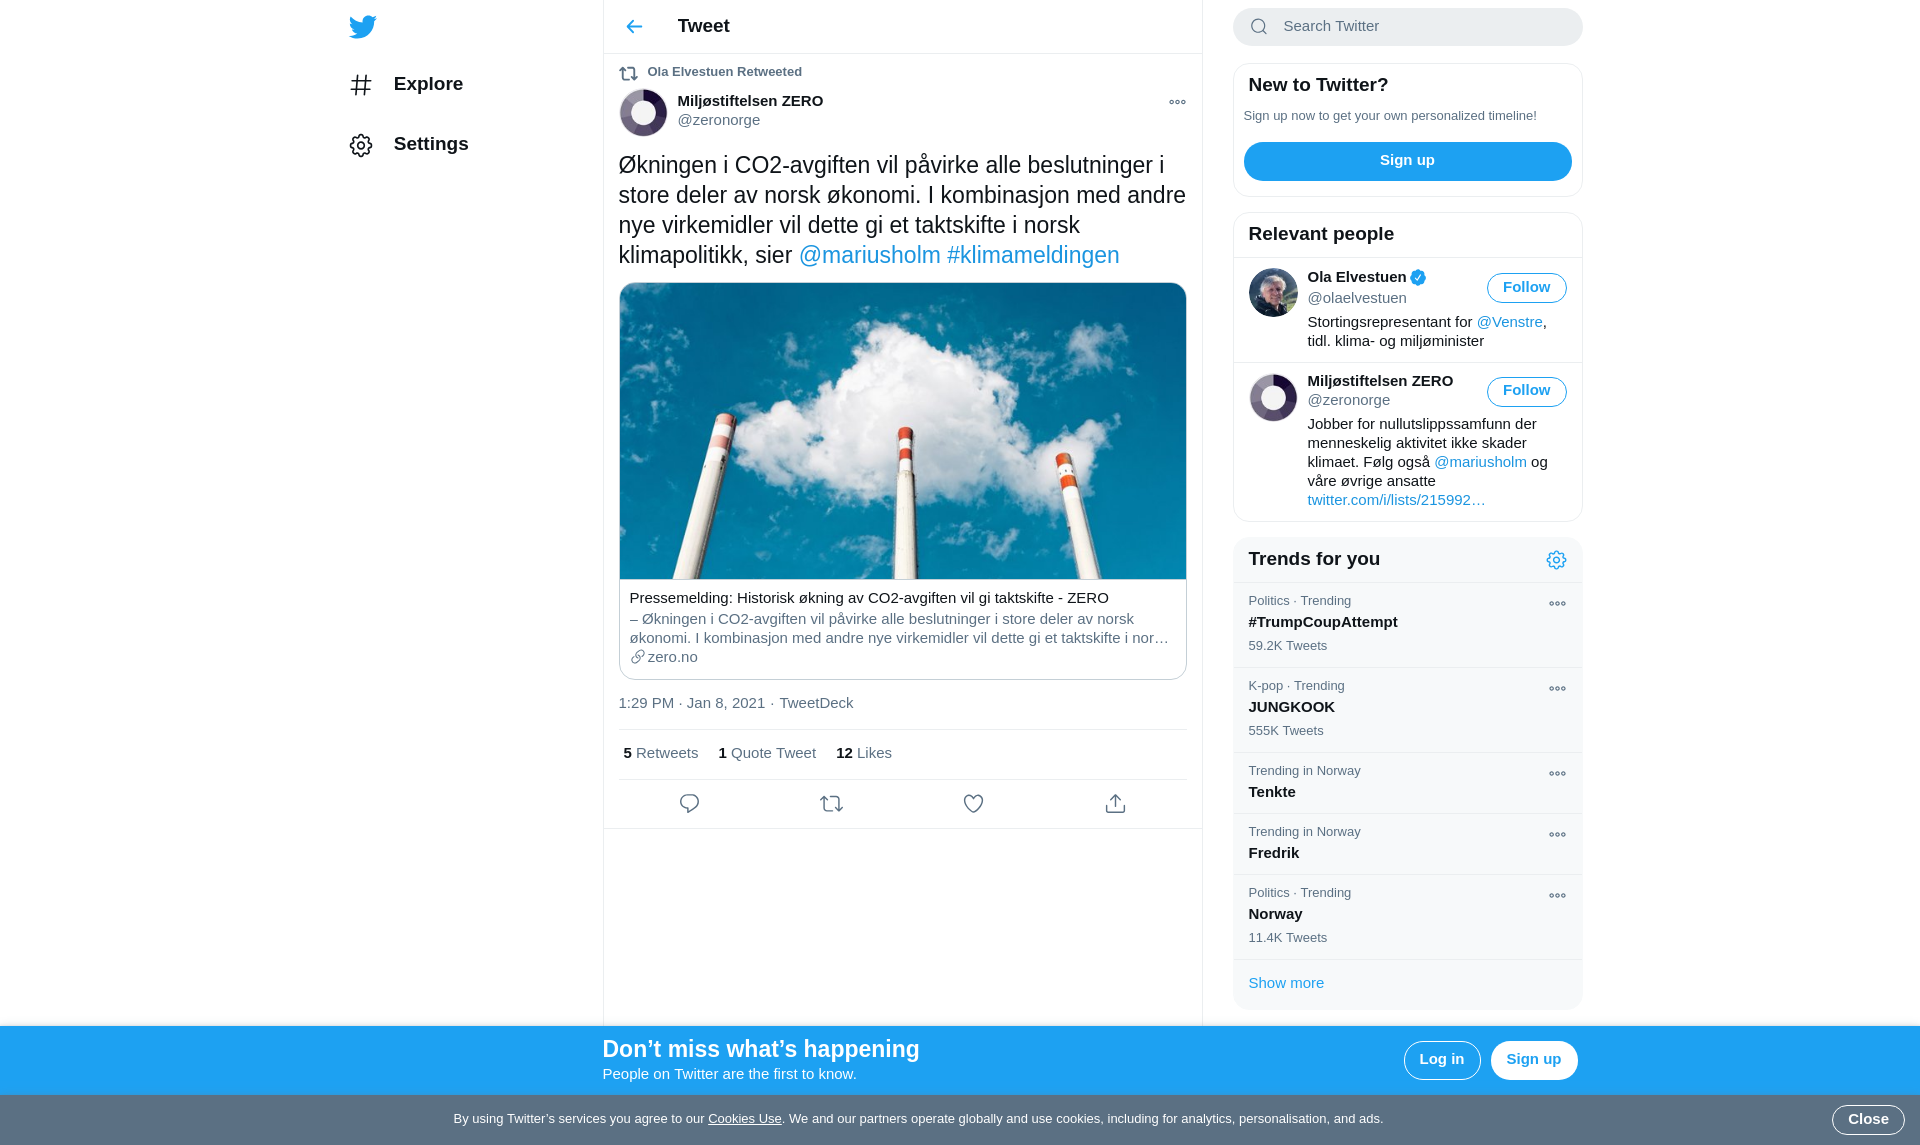
Task: View the 5 Retweets list
Action: click(660, 754)
